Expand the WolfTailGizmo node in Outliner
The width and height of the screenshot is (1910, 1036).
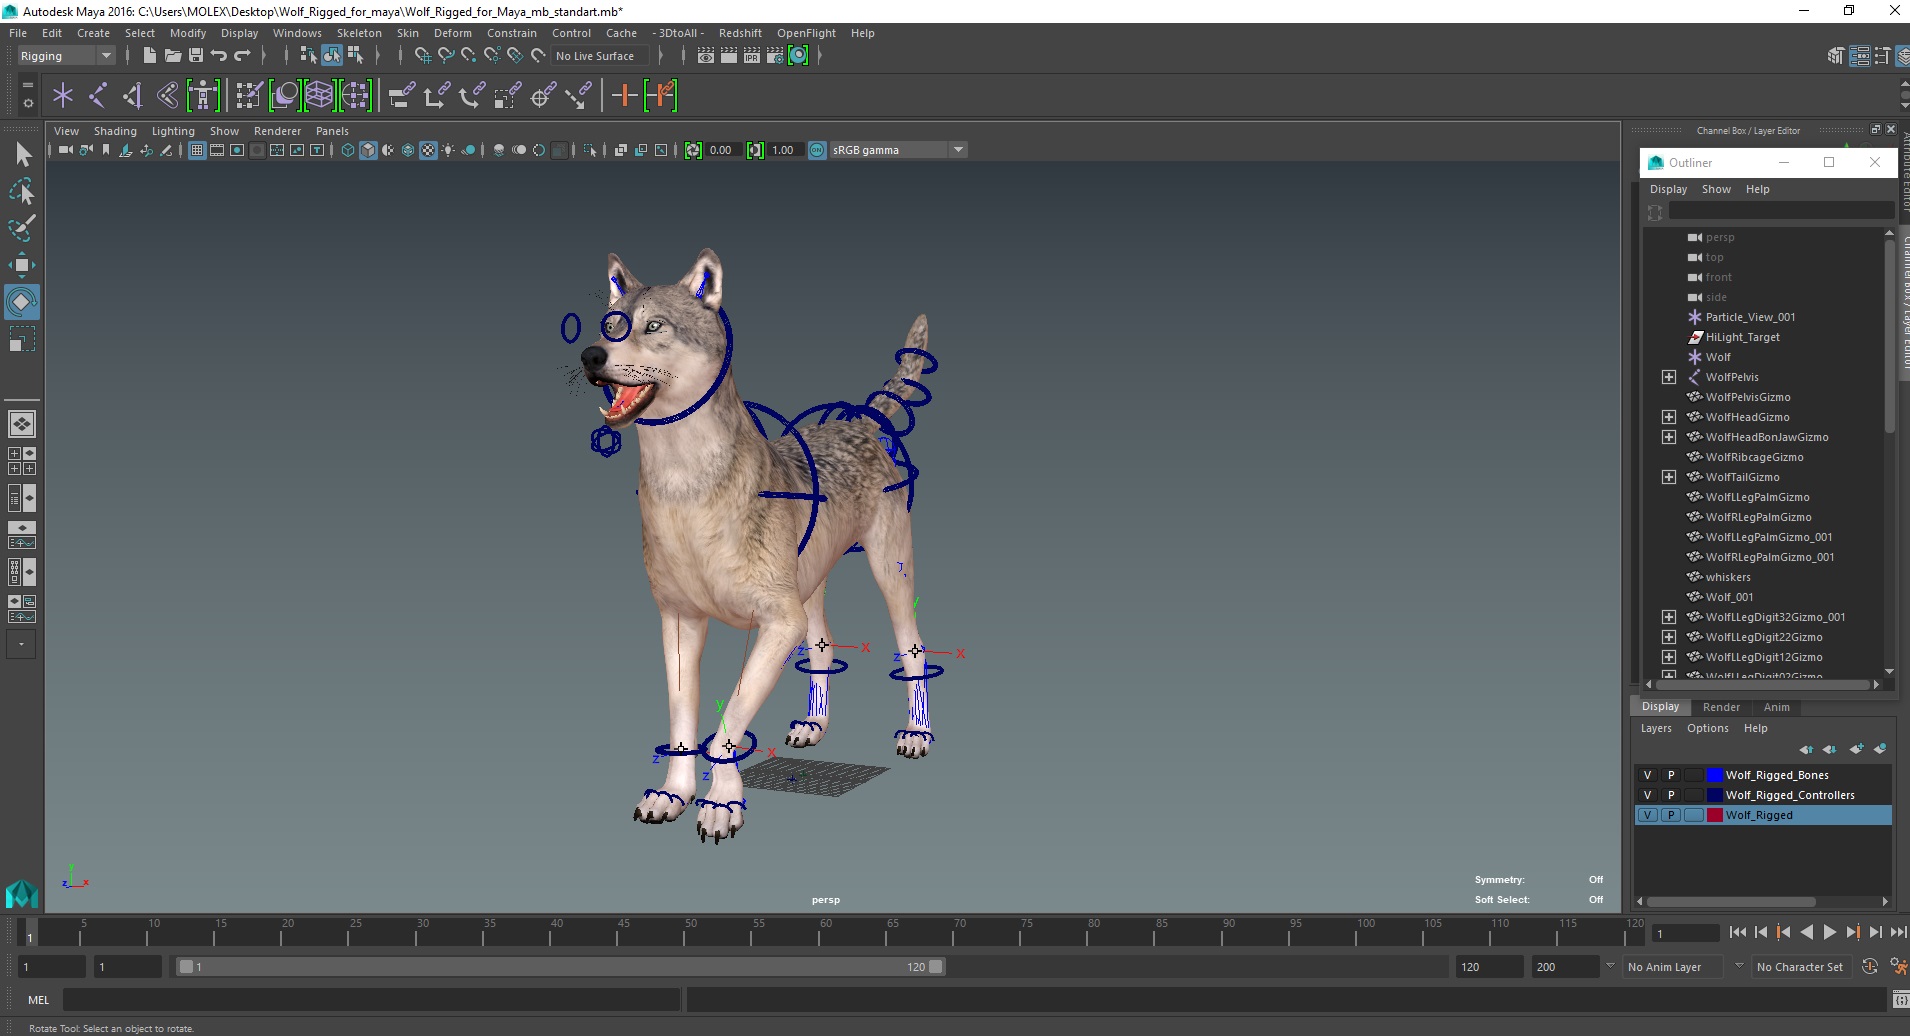pyautogui.click(x=1669, y=477)
